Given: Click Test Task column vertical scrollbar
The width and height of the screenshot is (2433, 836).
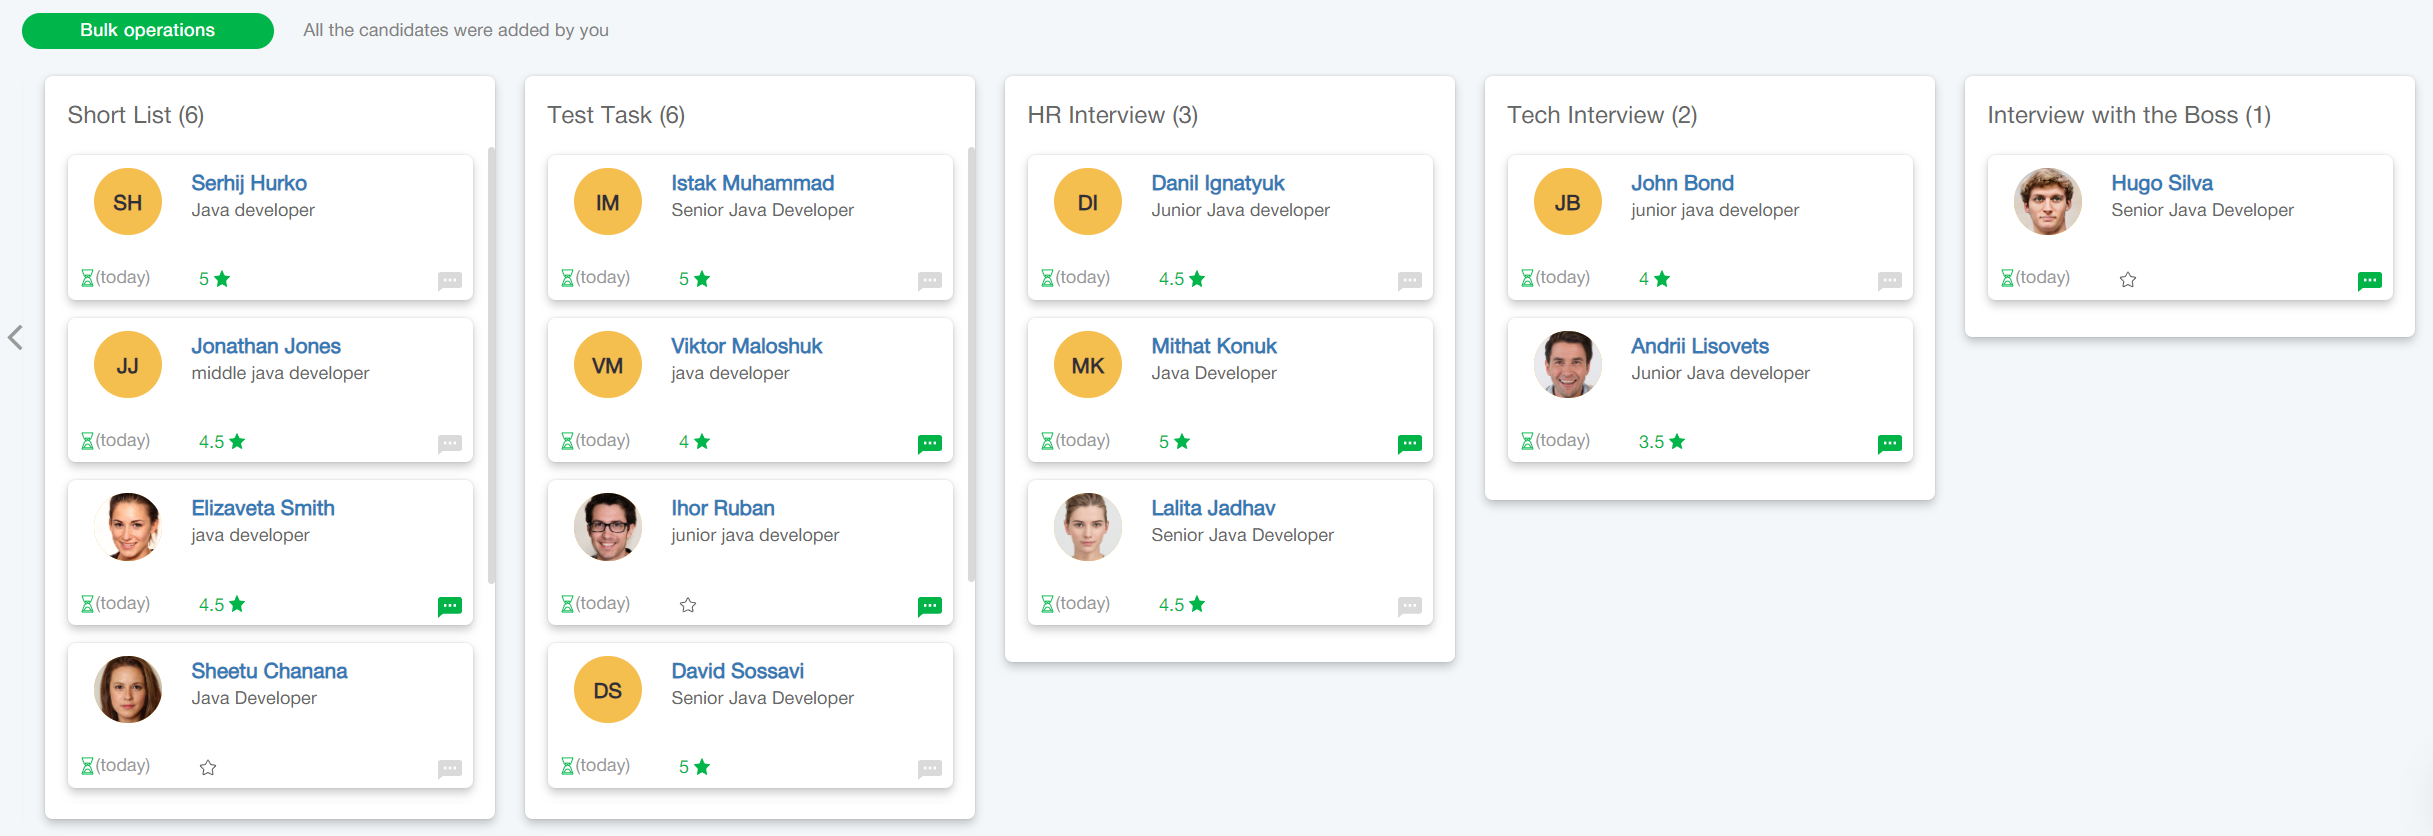Looking at the screenshot, I should 971,365.
